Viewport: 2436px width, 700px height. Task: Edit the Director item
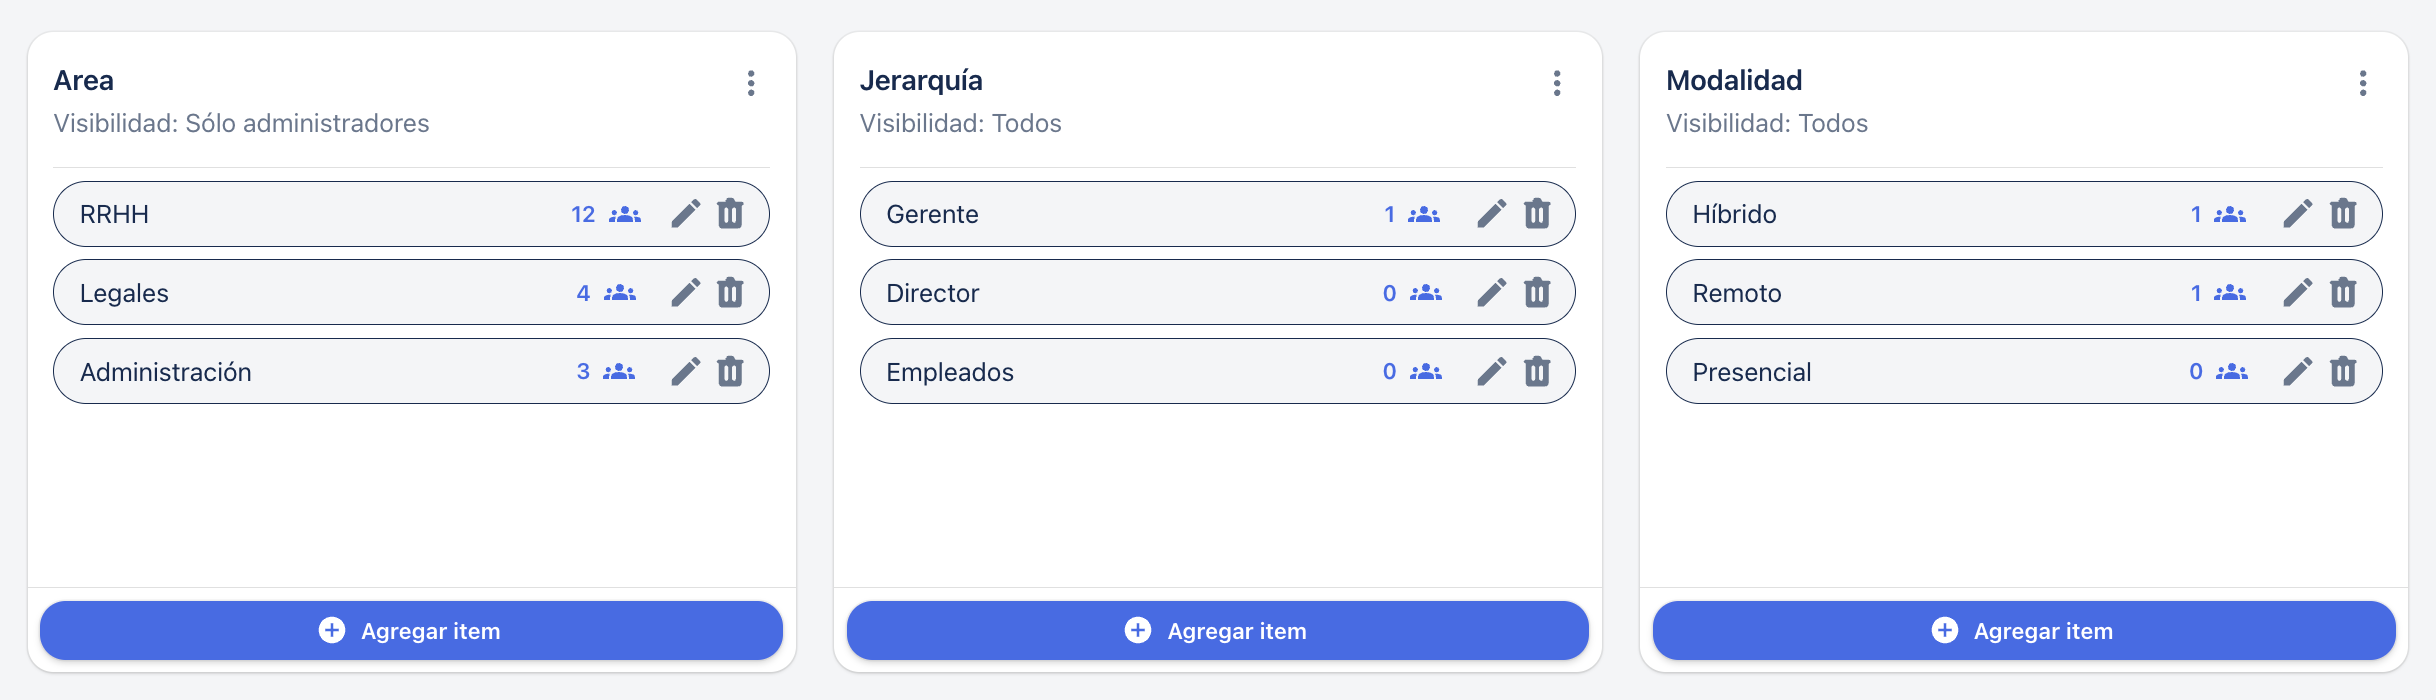[x=1492, y=293]
